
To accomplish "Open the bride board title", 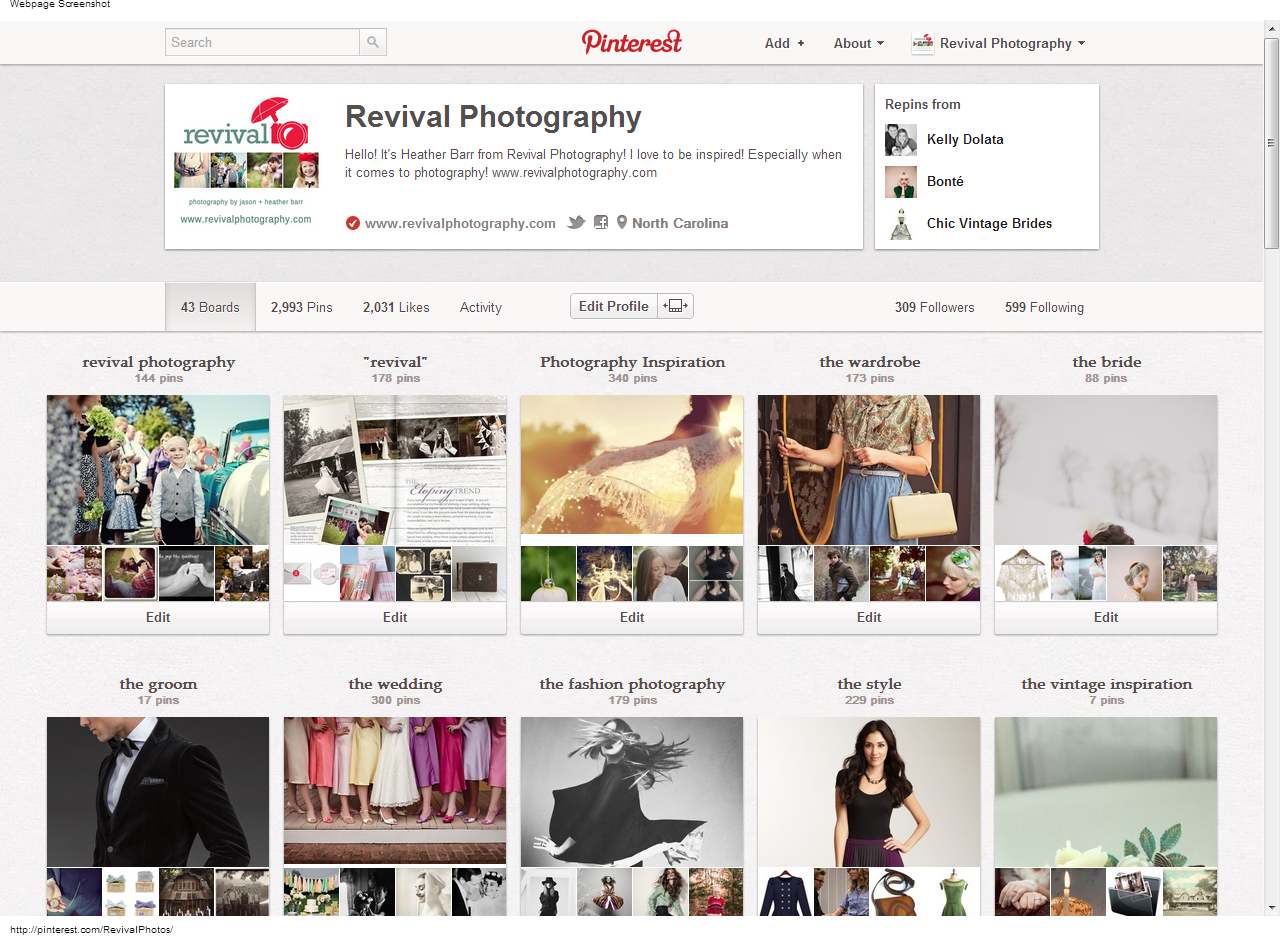I will [1106, 362].
